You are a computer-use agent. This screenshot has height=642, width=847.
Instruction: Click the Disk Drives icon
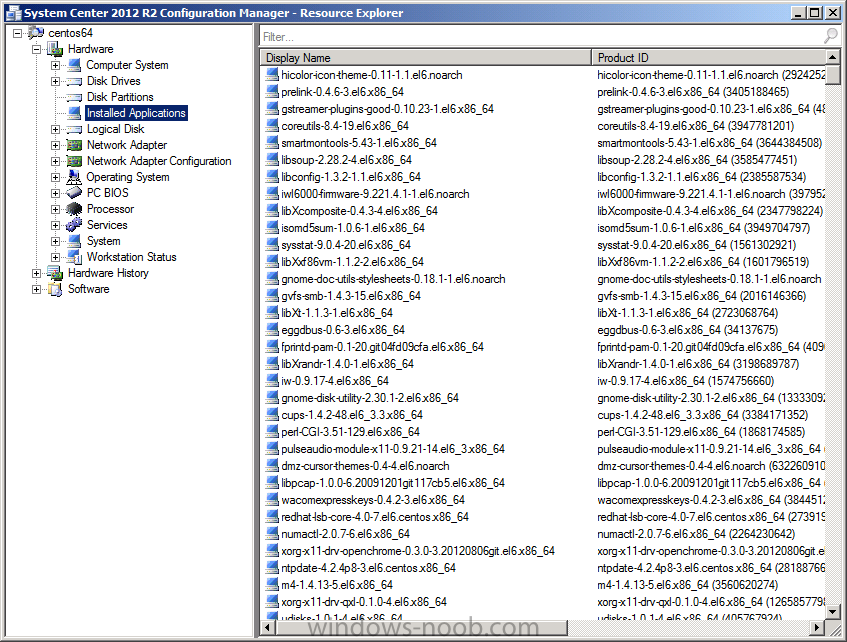click(x=74, y=82)
